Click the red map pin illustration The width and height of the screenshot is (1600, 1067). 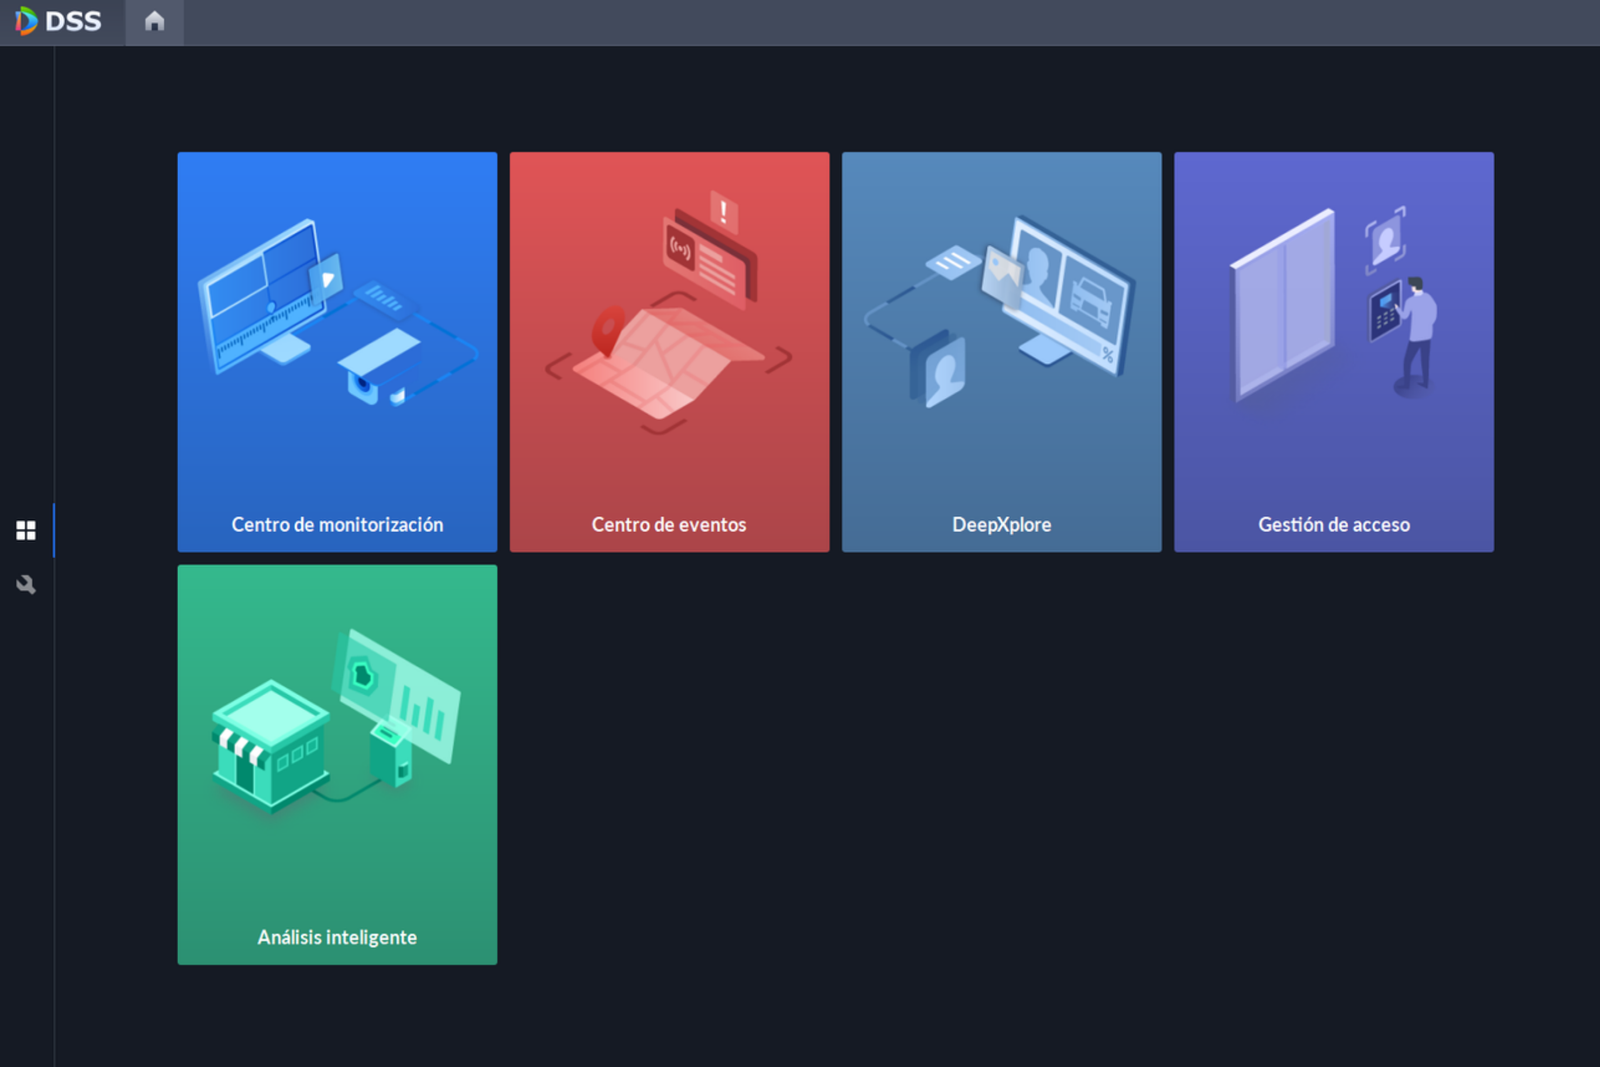608,331
